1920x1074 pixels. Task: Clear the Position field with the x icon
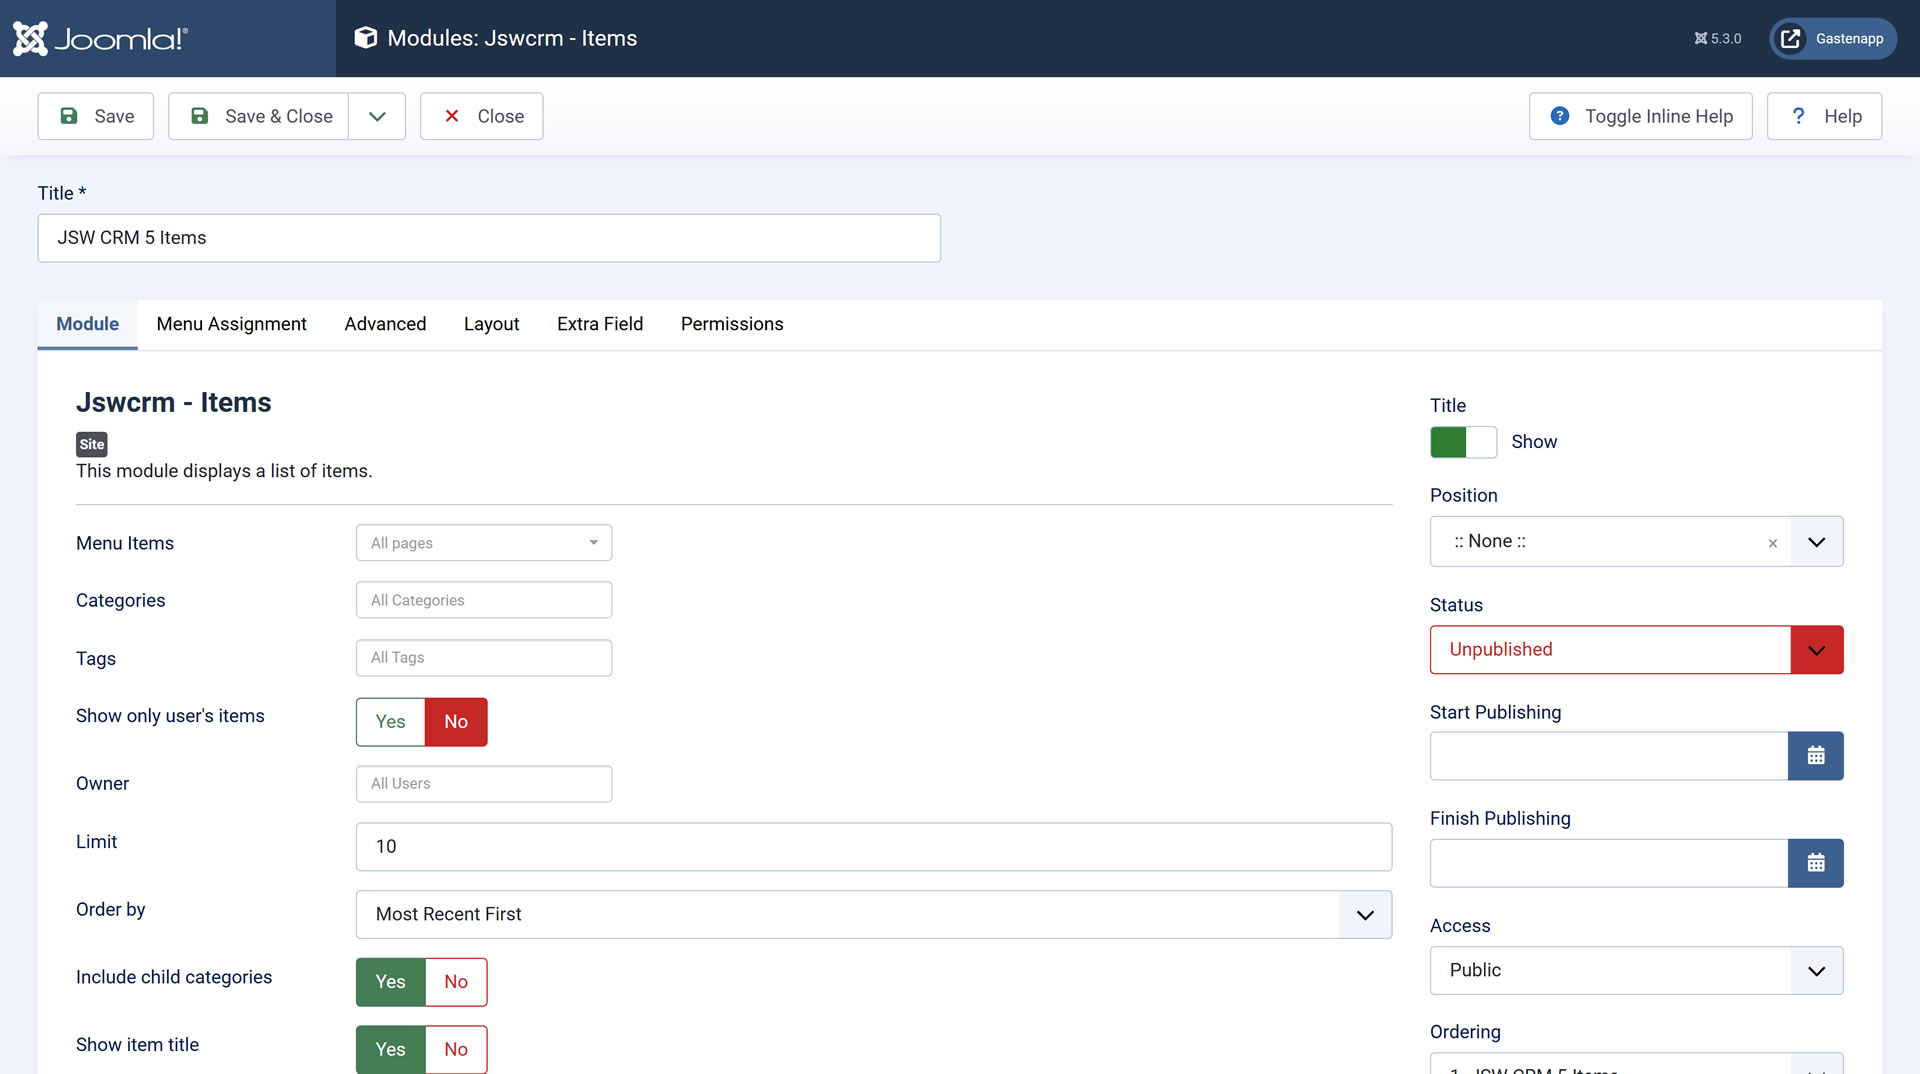tap(1772, 543)
